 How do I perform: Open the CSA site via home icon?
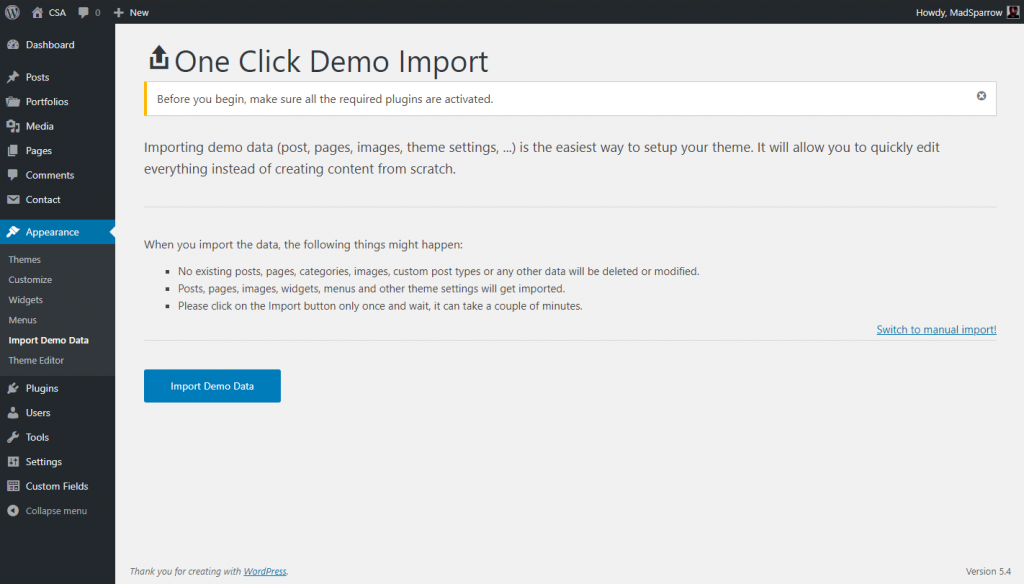(x=38, y=12)
